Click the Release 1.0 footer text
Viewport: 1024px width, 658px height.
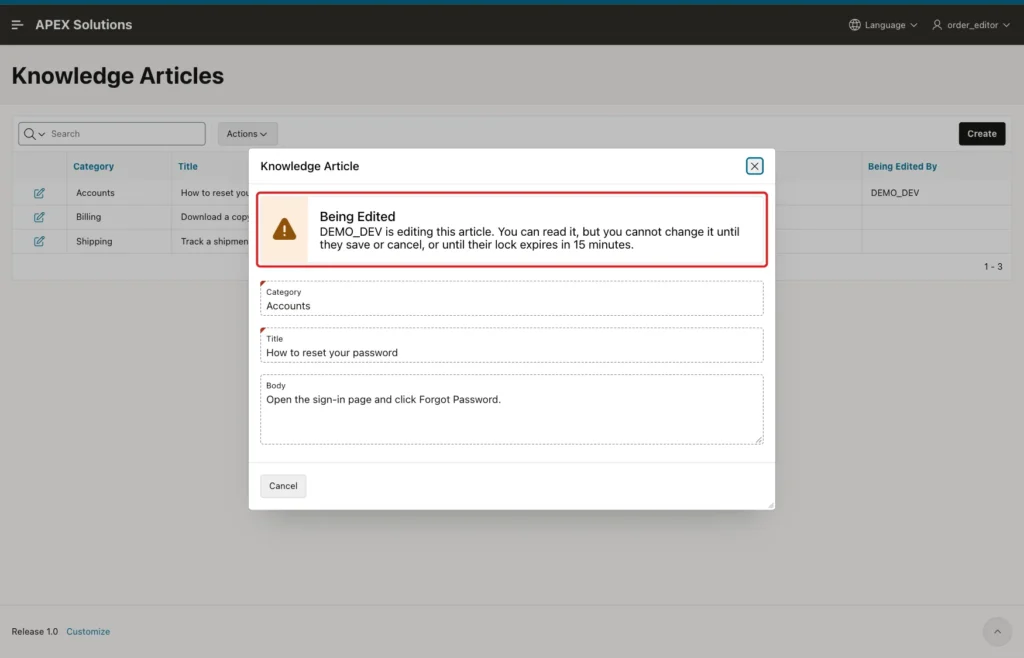point(35,631)
